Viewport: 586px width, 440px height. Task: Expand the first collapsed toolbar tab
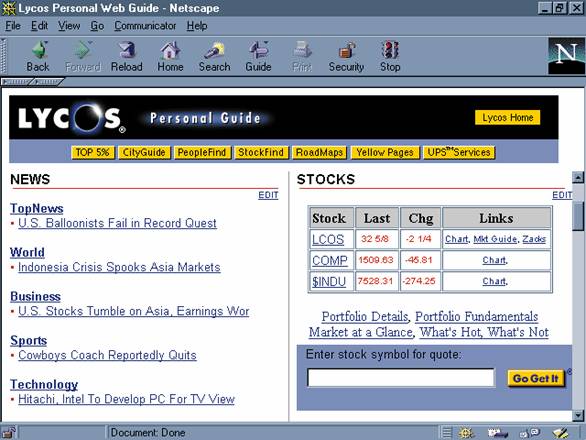point(16,81)
